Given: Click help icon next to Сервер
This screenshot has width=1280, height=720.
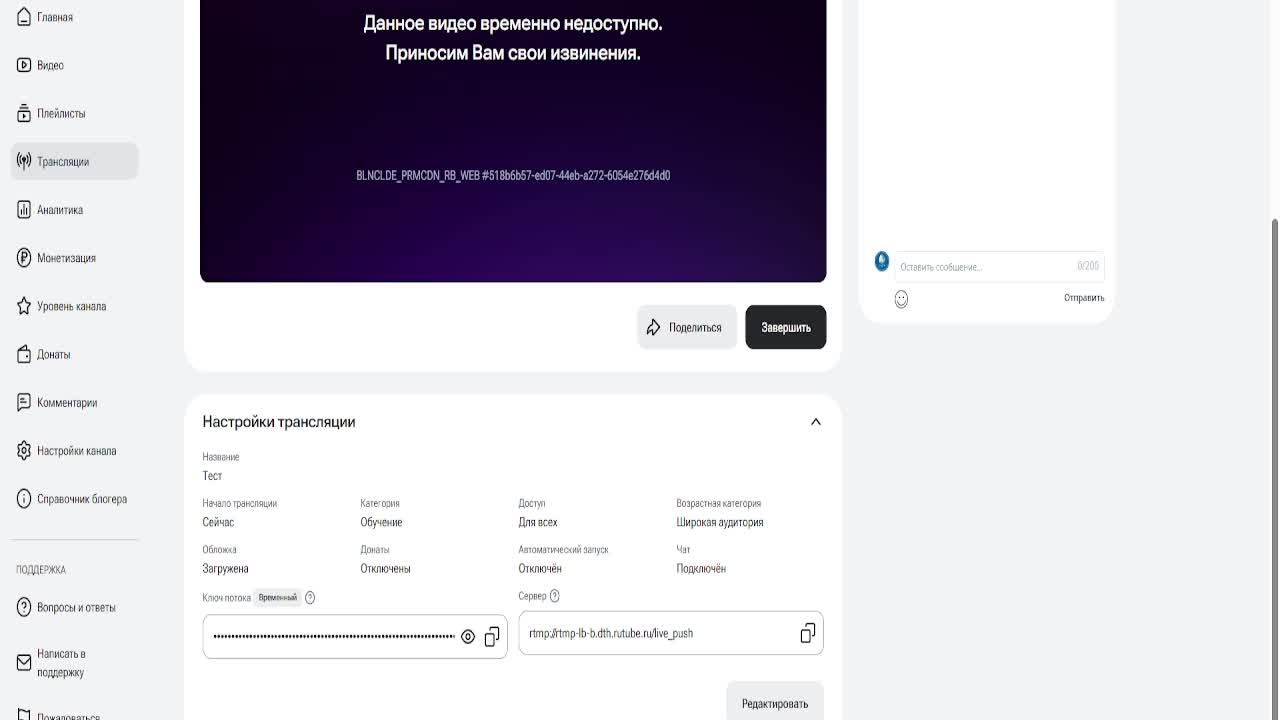Looking at the screenshot, I should (x=555, y=596).
